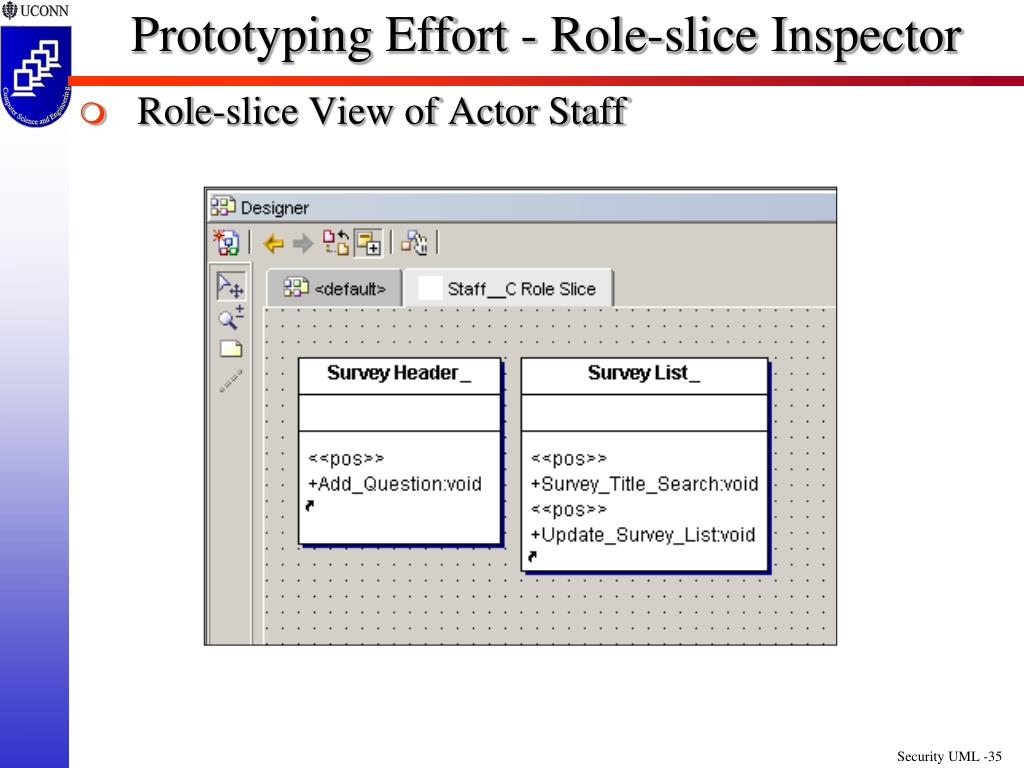This screenshot has width=1024, height=768.
Task: Click the hierarchy layout toolbar icon
Action: [x=336, y=242]
